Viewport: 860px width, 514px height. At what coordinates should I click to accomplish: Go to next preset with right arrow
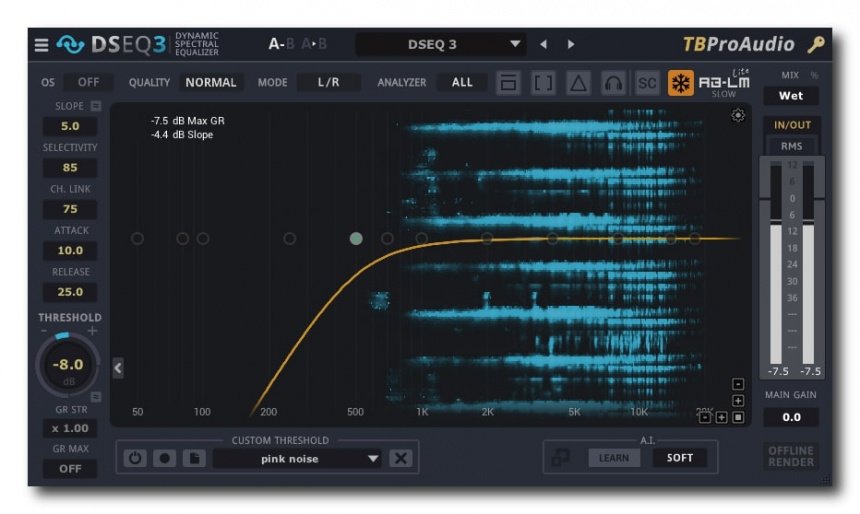(x=571, y=44)
